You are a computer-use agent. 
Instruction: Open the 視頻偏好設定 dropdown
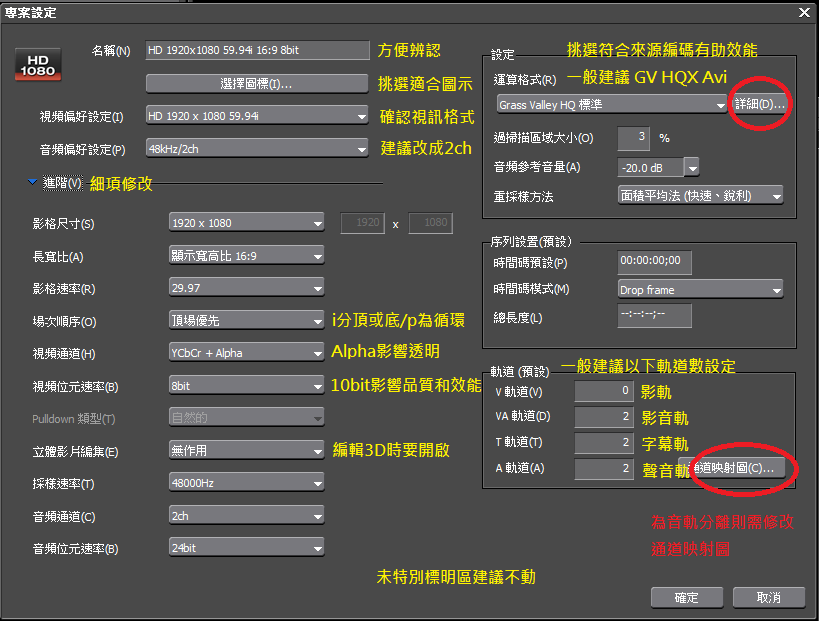(x=257, y=117)
